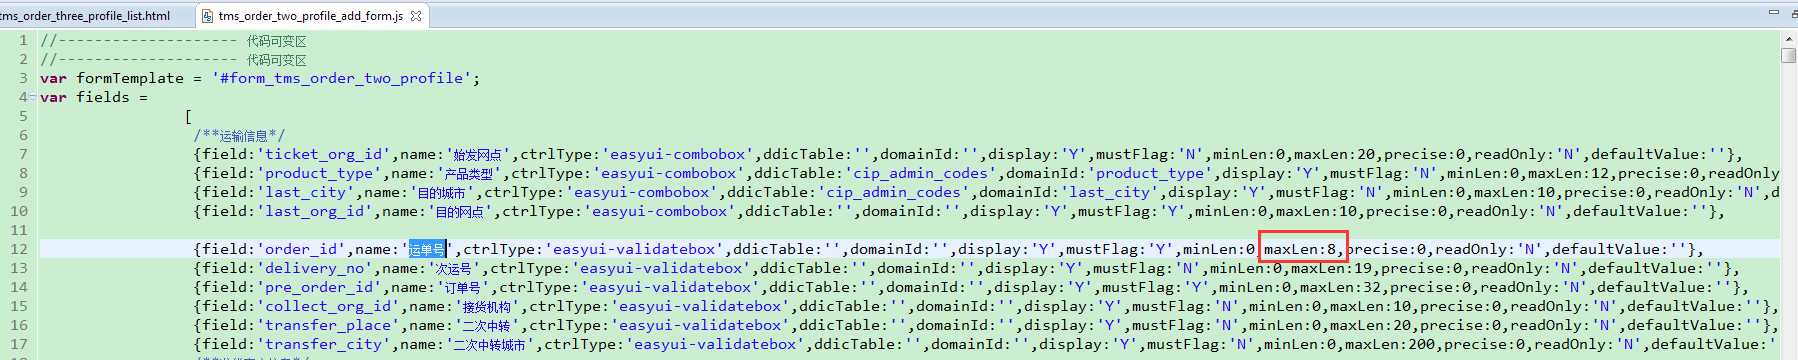Click the opening bracket on line 5

point(188,116)
